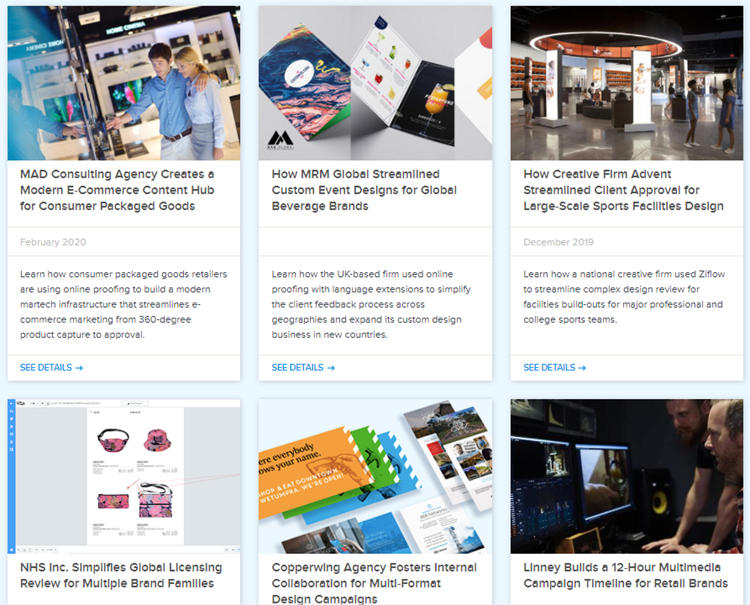750x605 pixels.
Task: Click the arrow icon beside MAD Consulting's See Details
Action: (x=79, y=368)
